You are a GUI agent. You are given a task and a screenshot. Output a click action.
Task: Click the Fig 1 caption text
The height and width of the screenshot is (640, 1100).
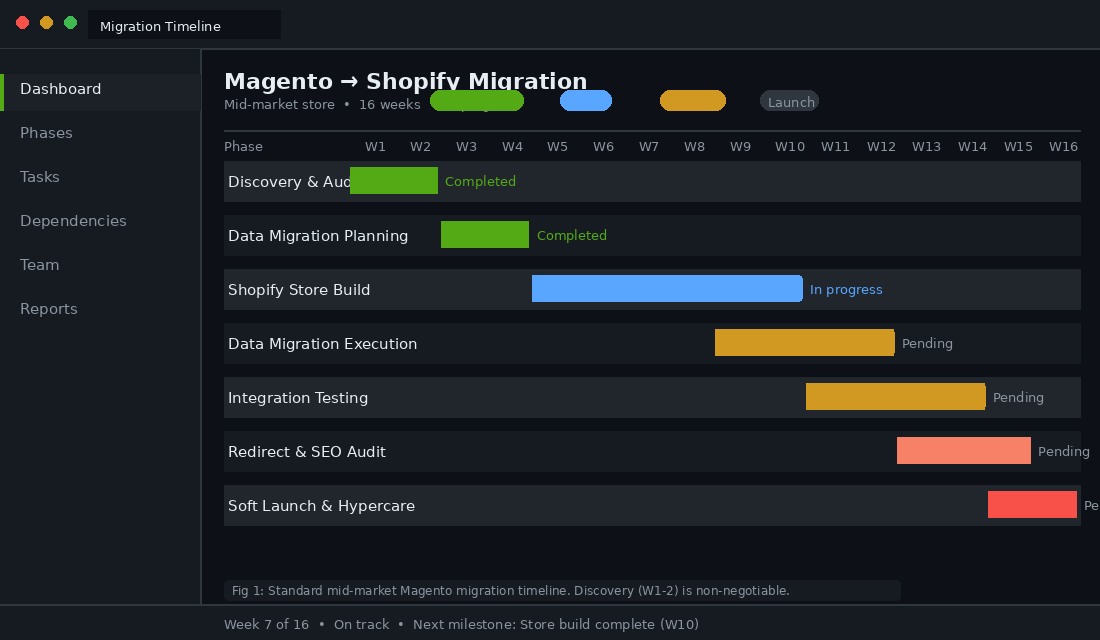tap(511, 591)
